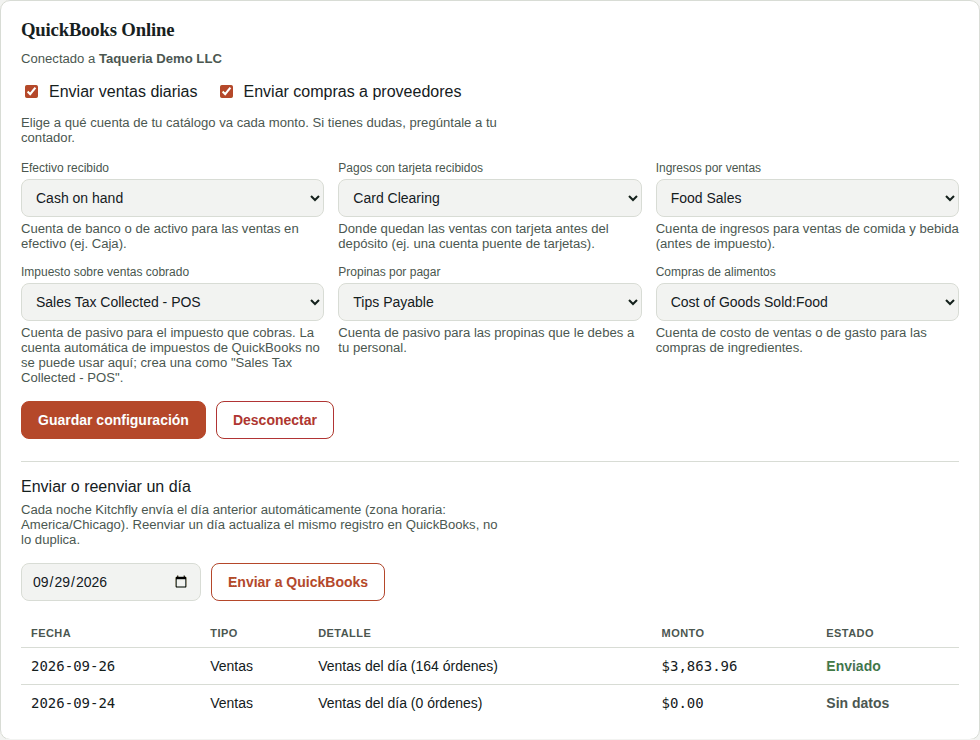The width and height of the screenshot is (980, 740).
Task: Click the 2026-09-24 date cell
Action: [73, 703]
